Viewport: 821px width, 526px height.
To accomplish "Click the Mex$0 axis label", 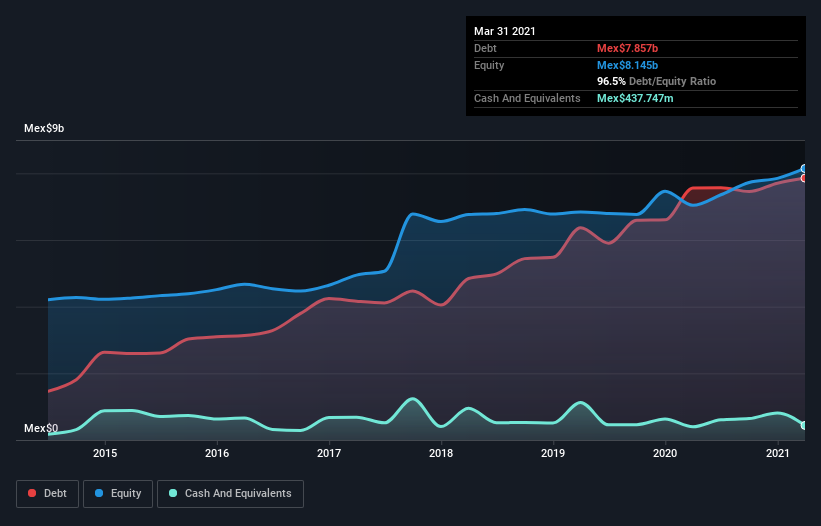I will pyautogui.click(x=41, y=428).
